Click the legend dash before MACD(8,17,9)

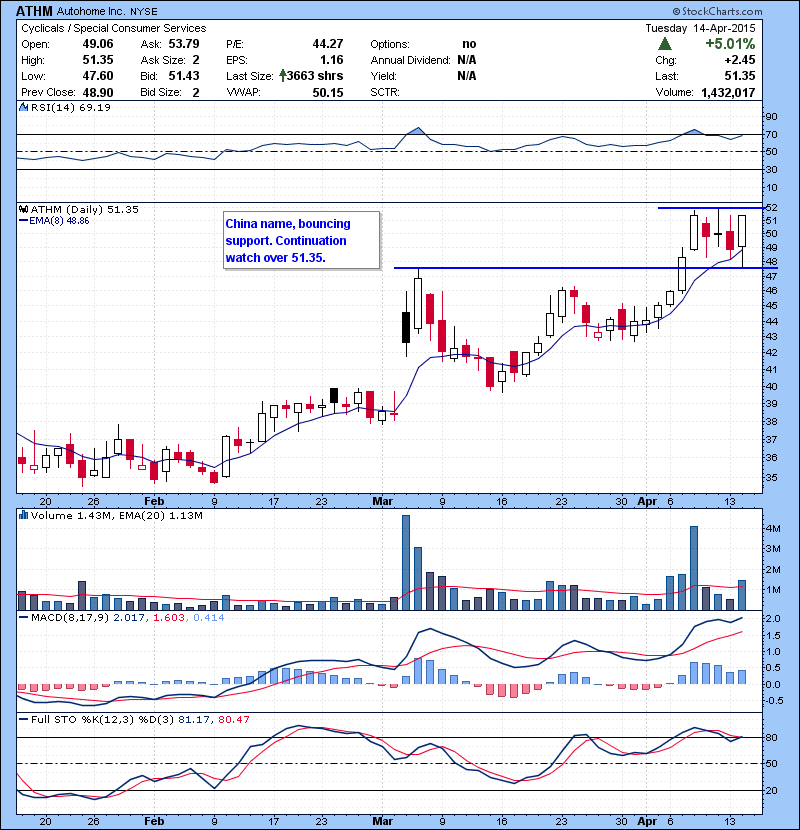pos(23,618)
